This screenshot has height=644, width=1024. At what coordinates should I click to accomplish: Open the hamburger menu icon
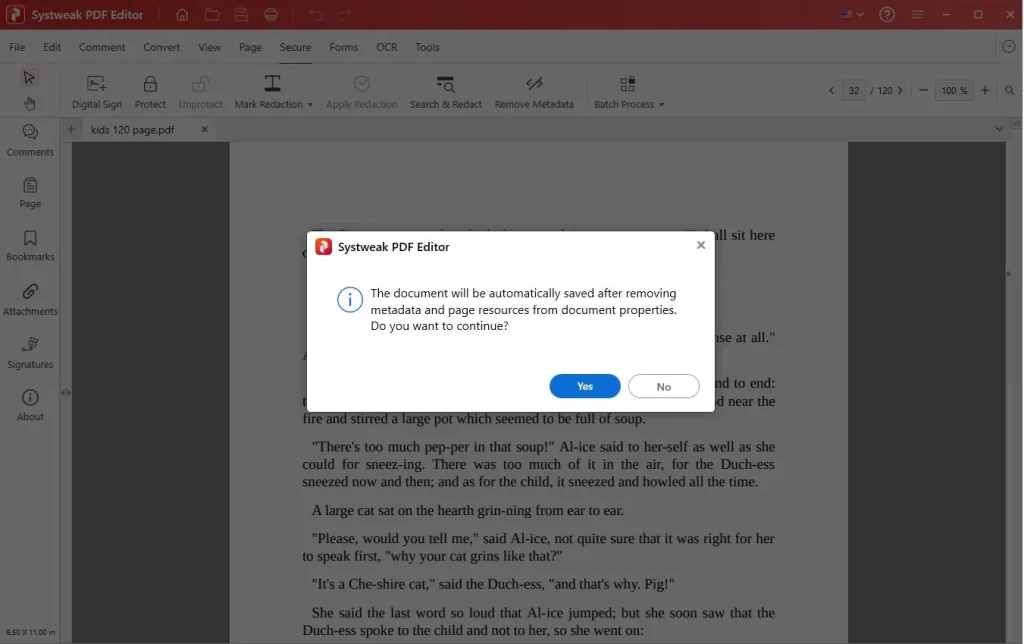pyautogui.click(x=918, y=14)
